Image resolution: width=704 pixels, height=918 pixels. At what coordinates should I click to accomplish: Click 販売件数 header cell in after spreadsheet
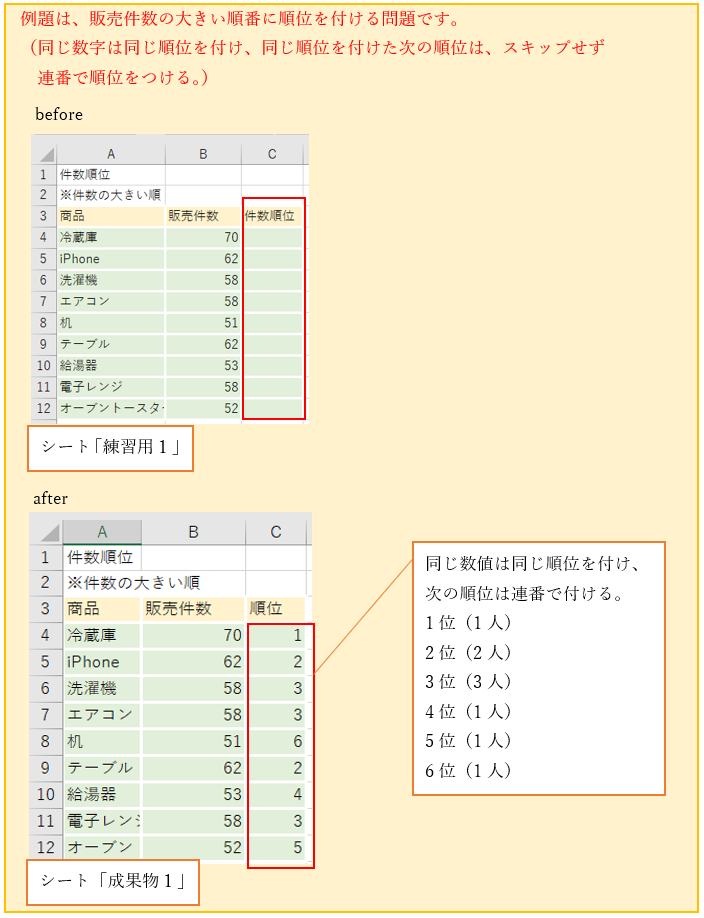(192, 608)
